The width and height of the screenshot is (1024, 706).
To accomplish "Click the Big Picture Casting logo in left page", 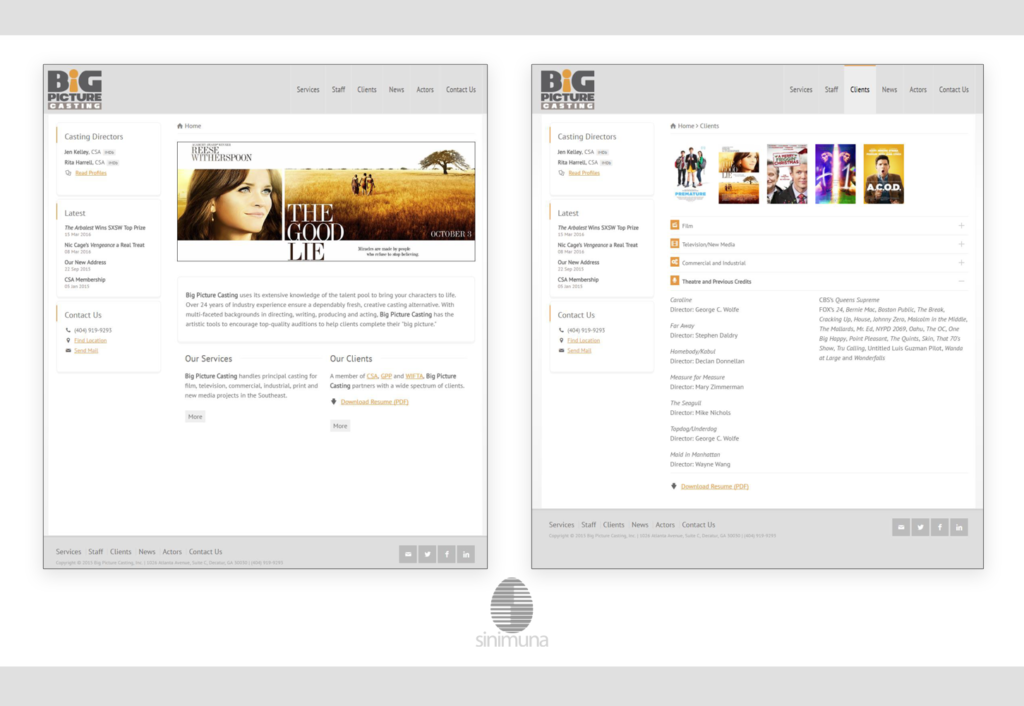I will pyautogui.click(x=74, y=89).
